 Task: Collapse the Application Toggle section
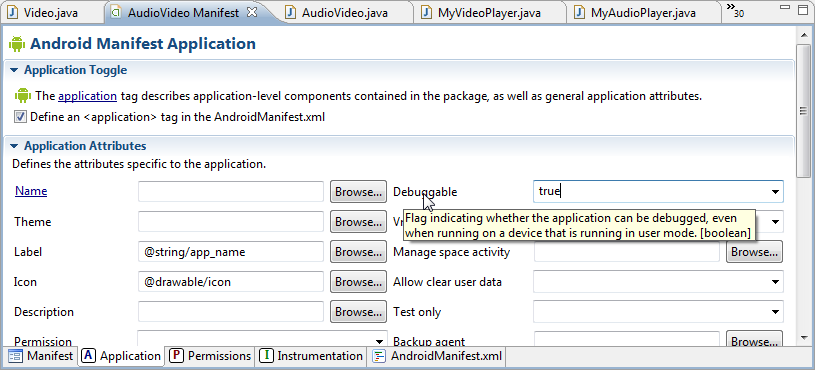click(14, 70)
